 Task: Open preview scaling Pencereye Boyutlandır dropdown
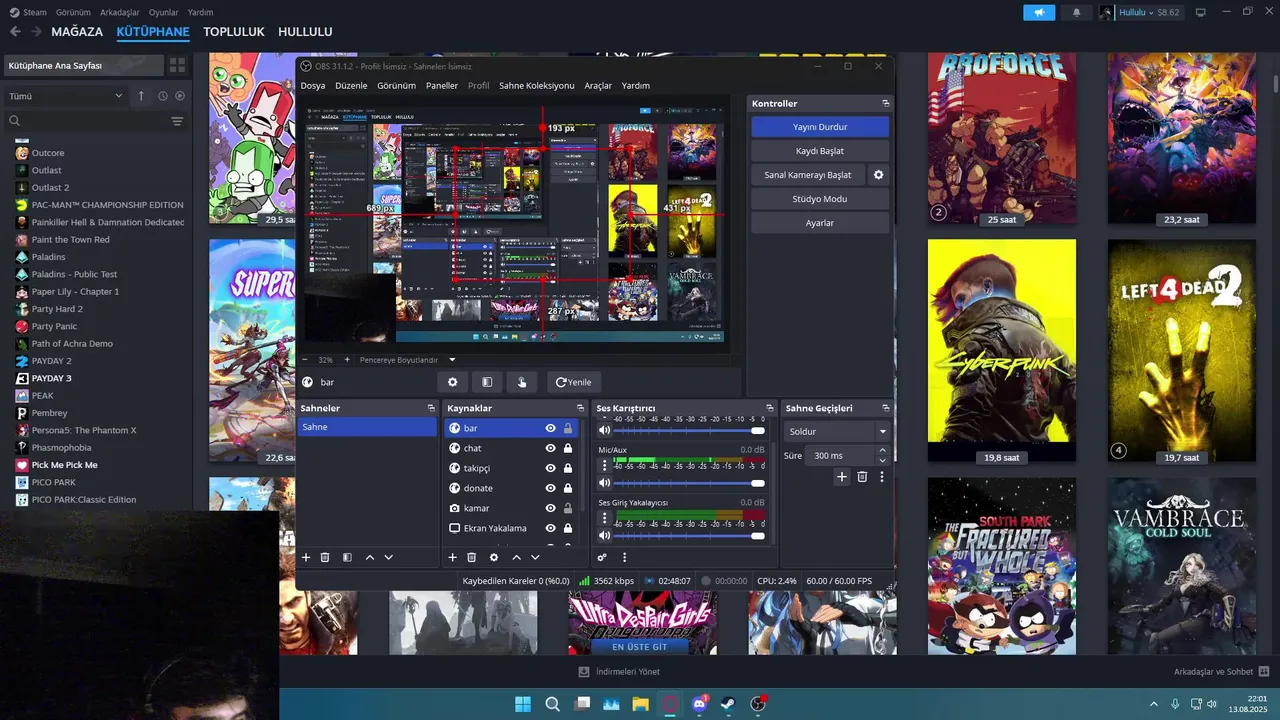click(407, 360)
